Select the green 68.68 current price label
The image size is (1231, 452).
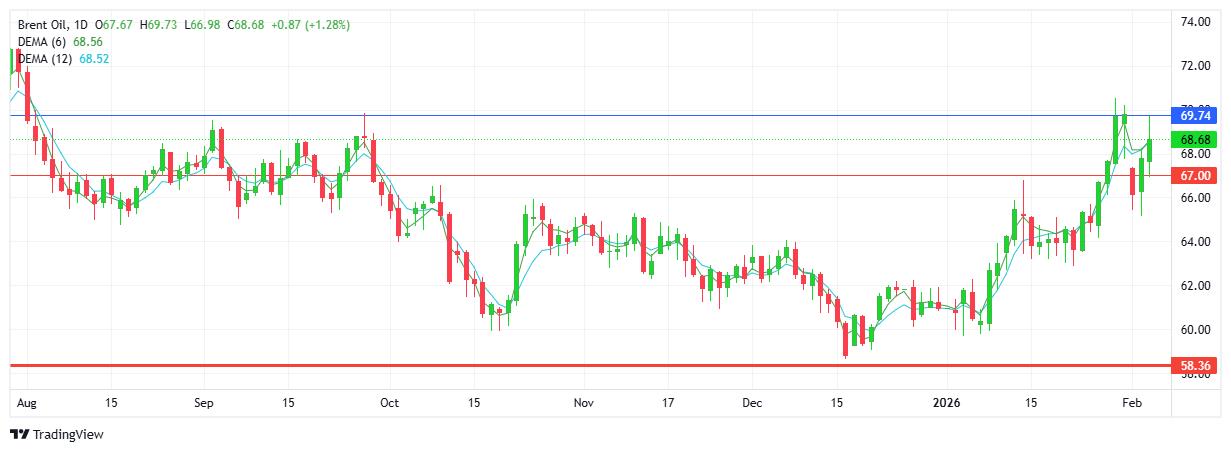tap(1196, 139)
